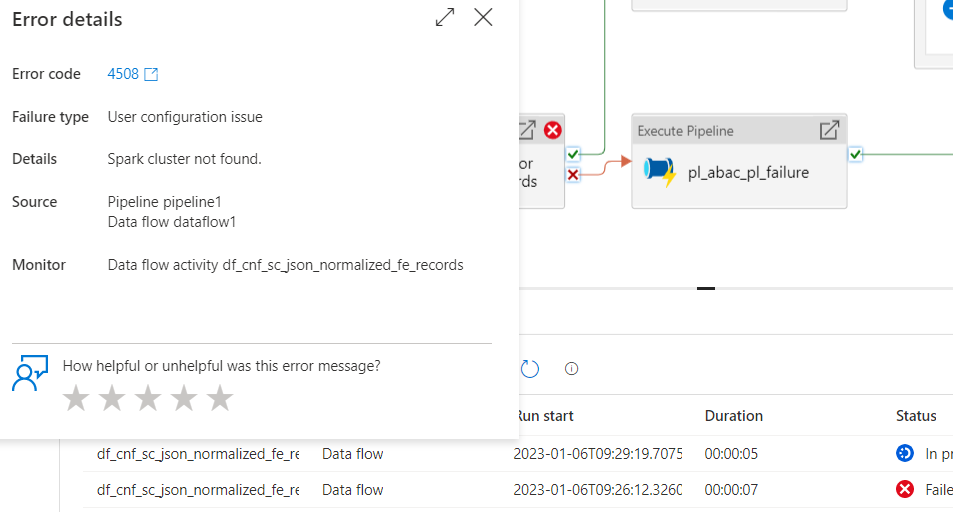Click the pl_abac_pl_failure activity name
This screenshot has height=512, width=953.
tap(748, 173)
